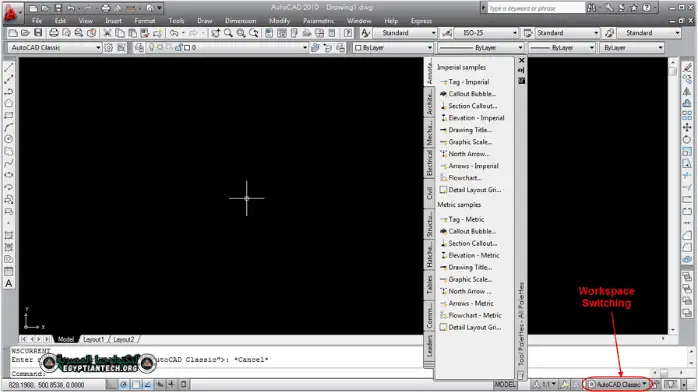This screenshot has width=698, height=392.
Task: Select the Multiline Text tool icon
Action: [x=8, y=283]
